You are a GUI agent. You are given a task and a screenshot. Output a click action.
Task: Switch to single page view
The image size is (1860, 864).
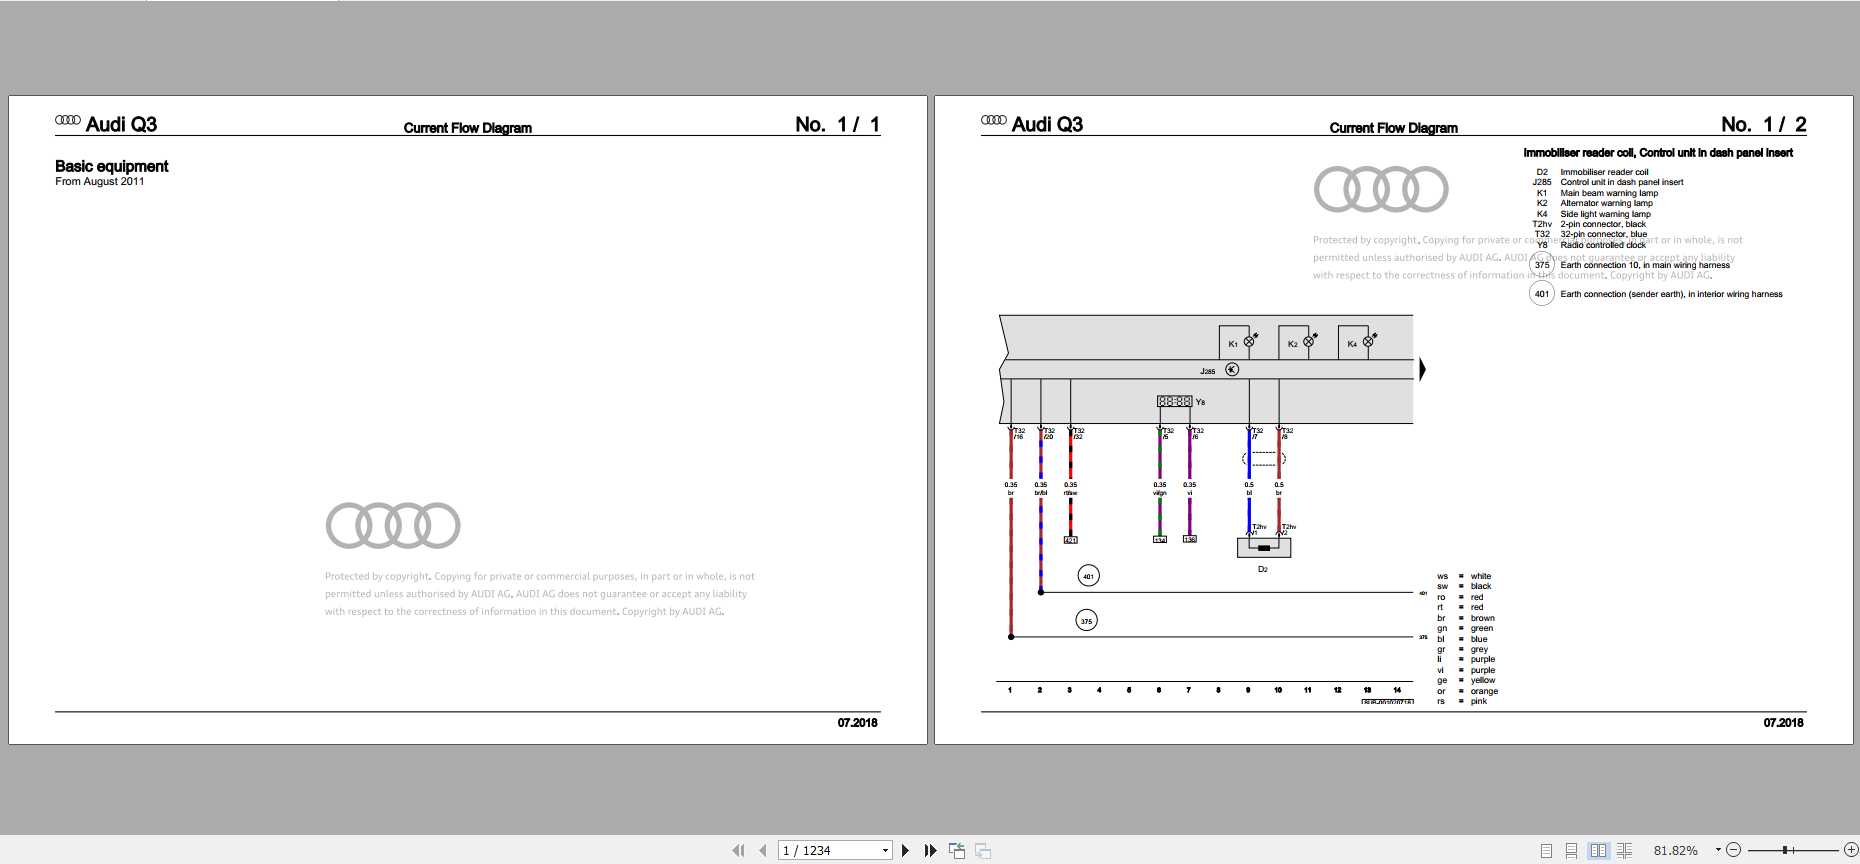[1546, 850]
